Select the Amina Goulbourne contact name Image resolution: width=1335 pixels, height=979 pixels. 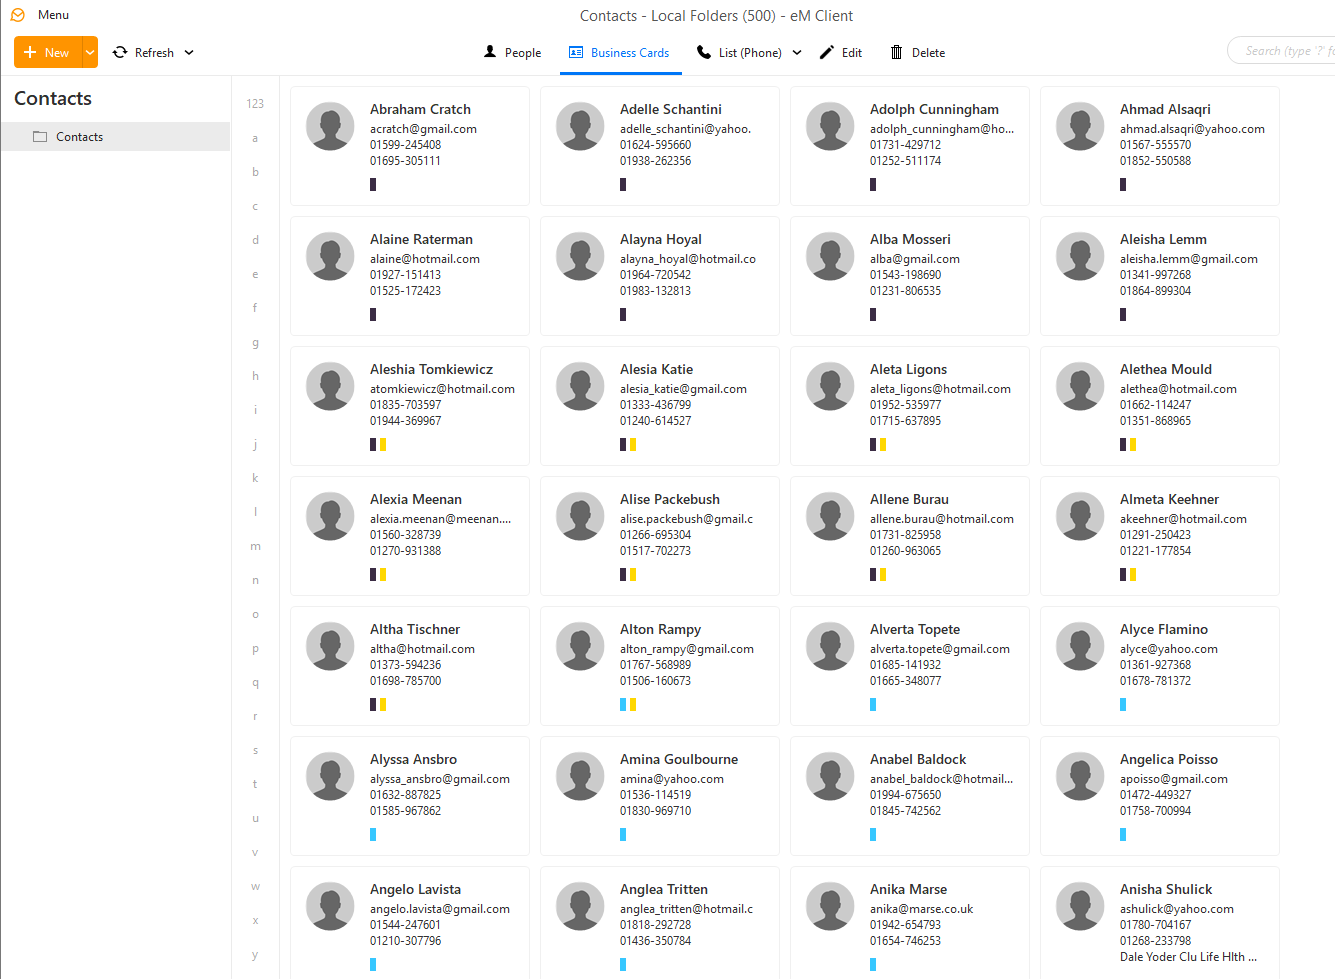click(x=679, y=759)
